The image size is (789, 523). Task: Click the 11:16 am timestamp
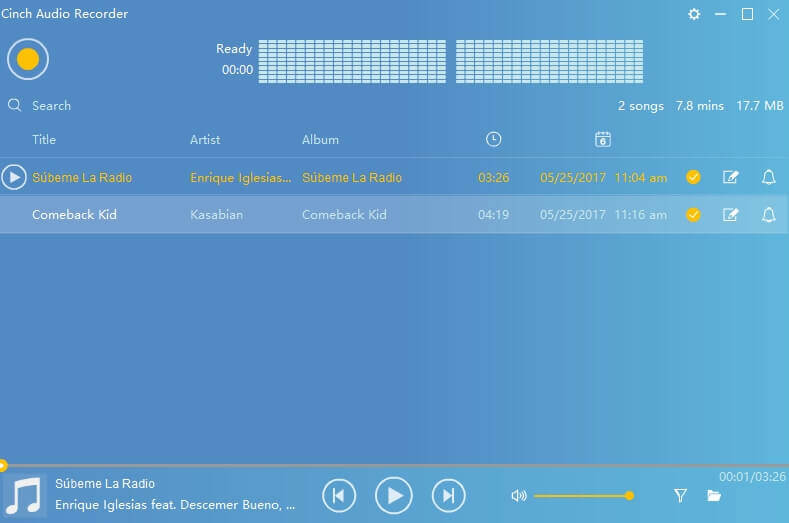tap(641, 215)
